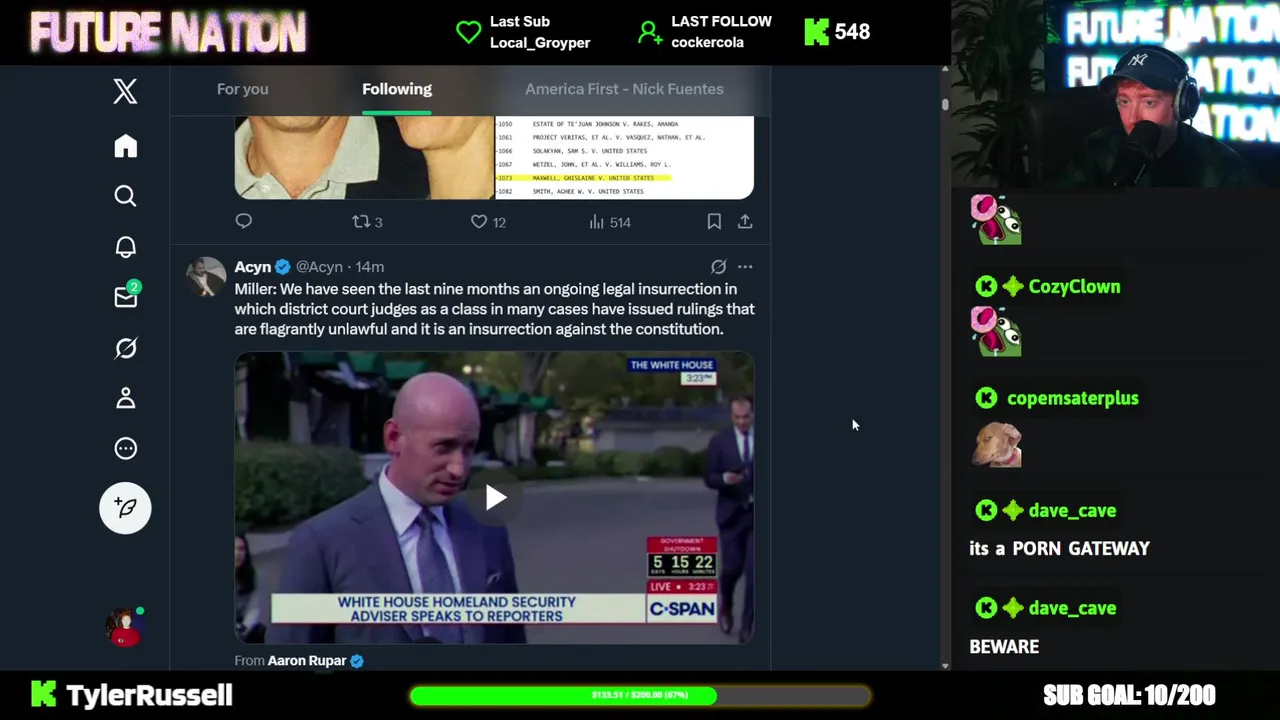
Task: Bookmark the Maxwell document post
Action: 714,222
